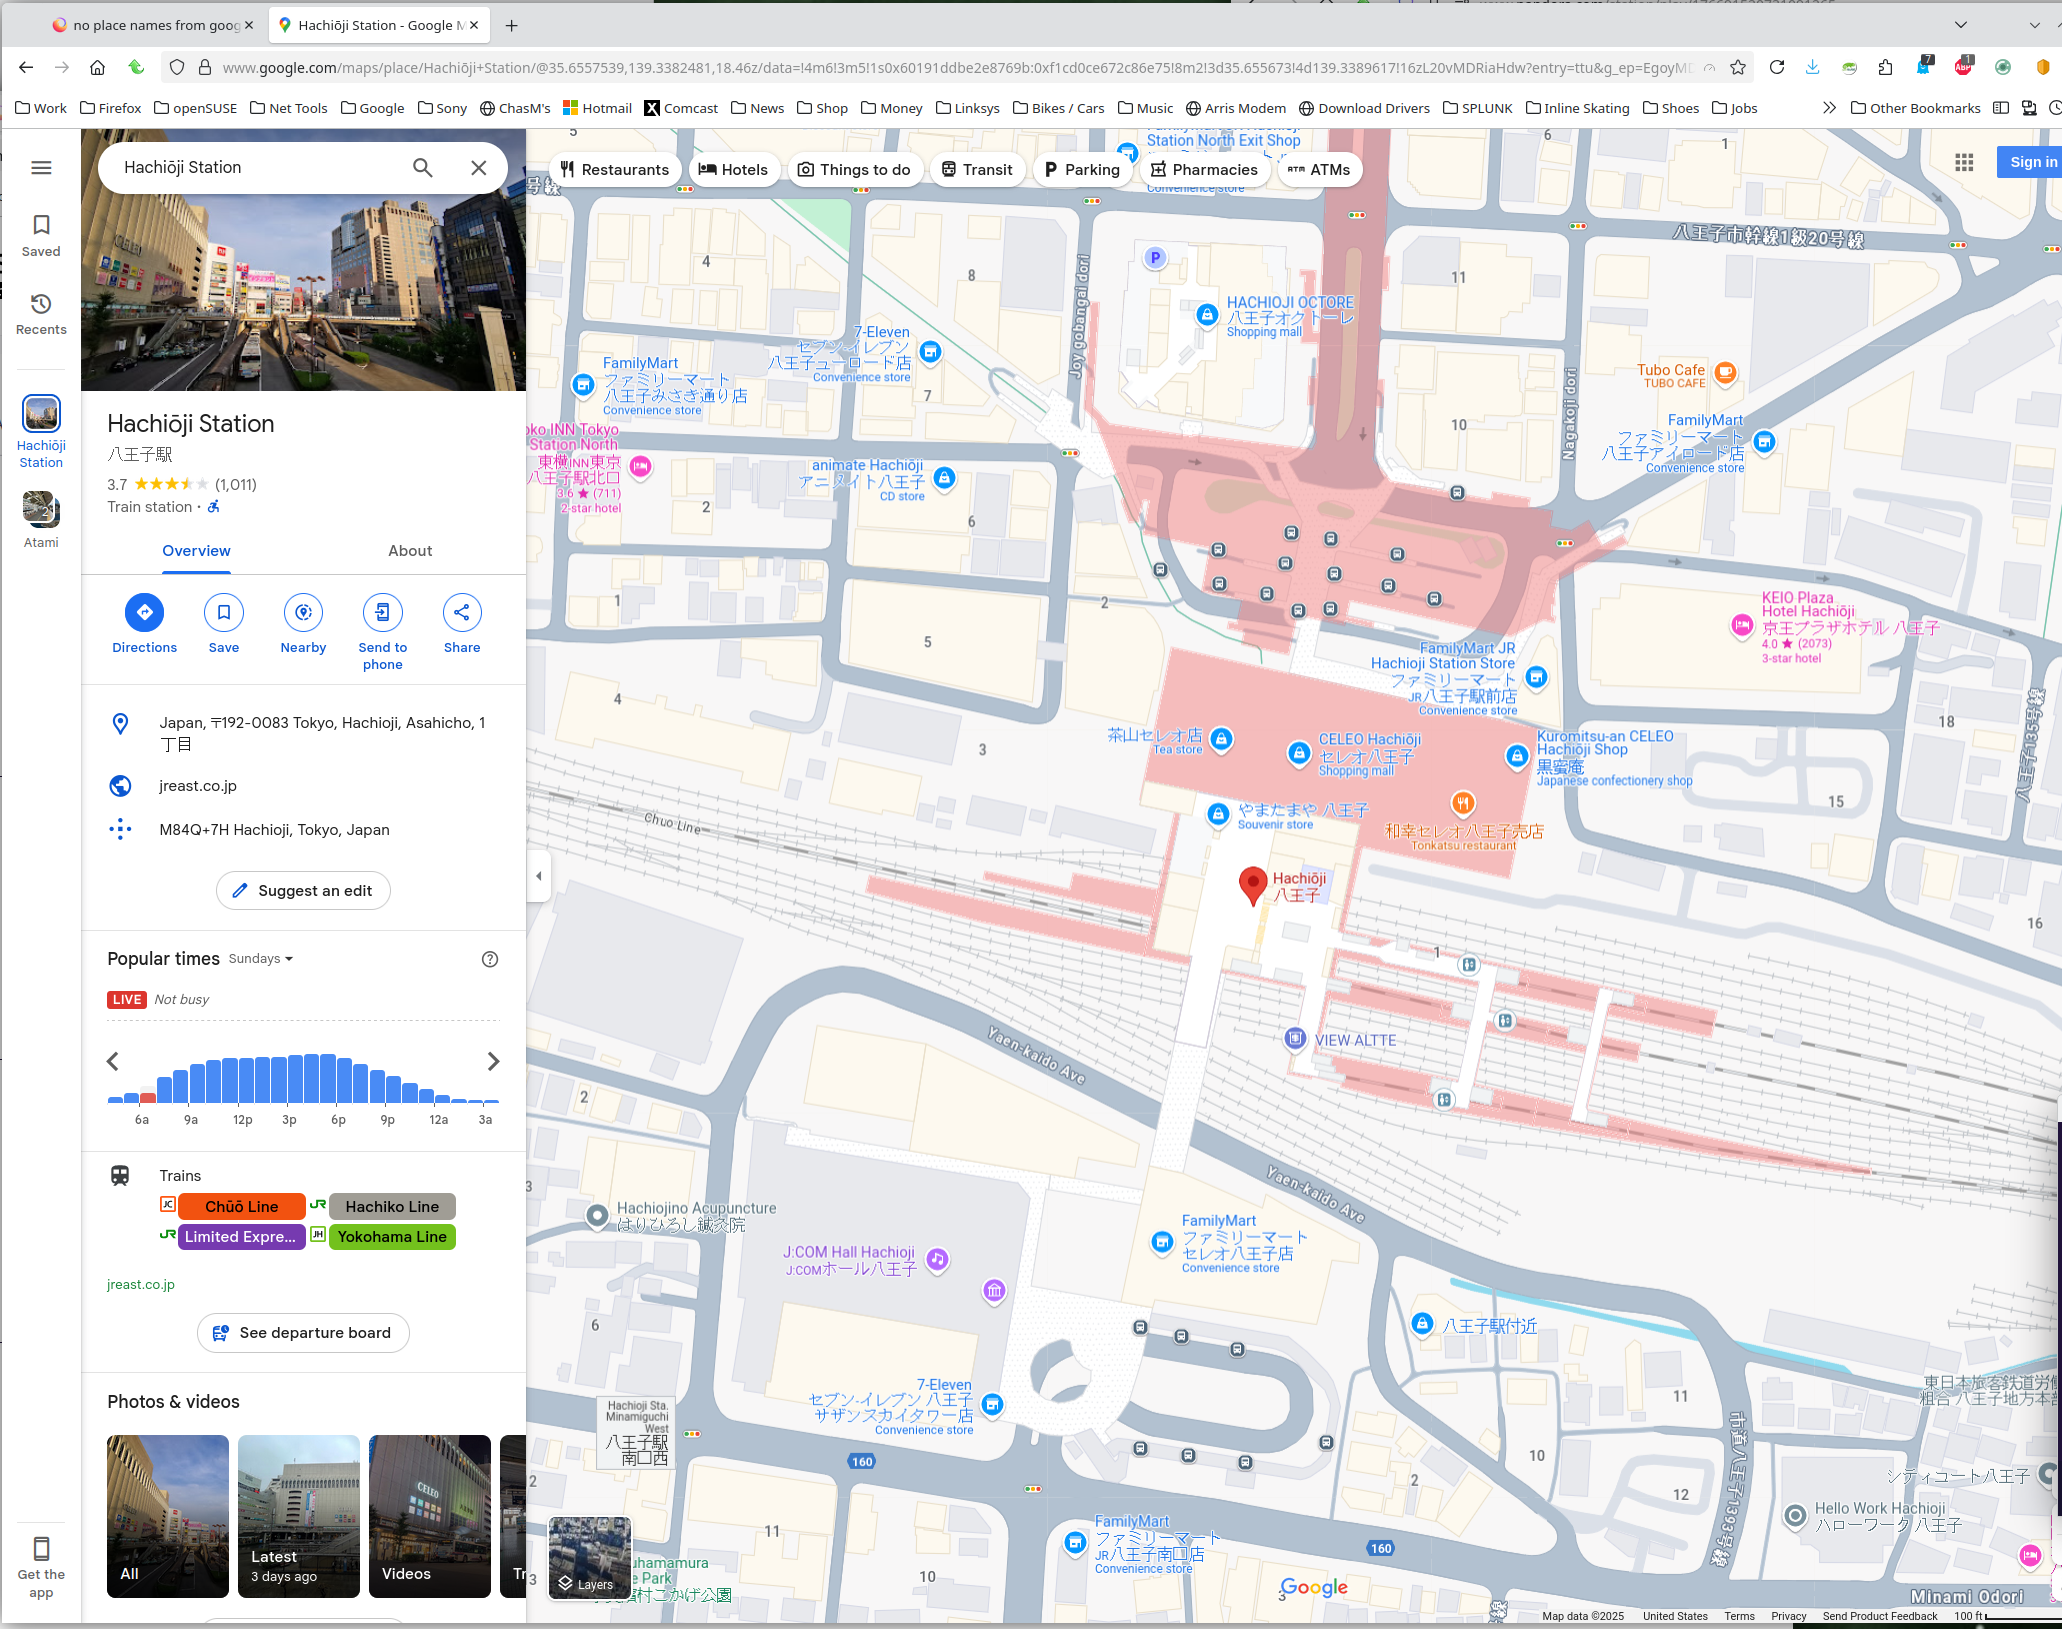Reload the page
The height and width of the screenshot is (1629, 2062).
pyautogui.click(x=1777, y=67)
